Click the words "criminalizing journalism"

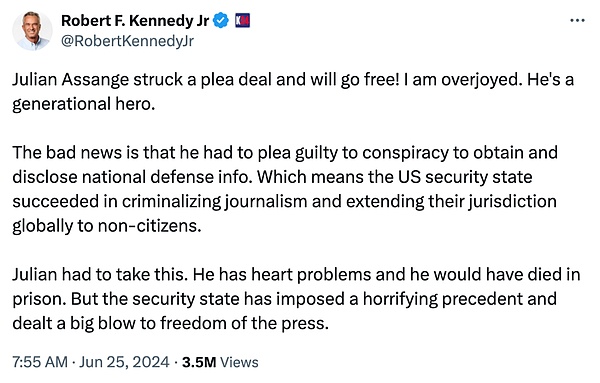pyautogui.click(x=215, y=201)
